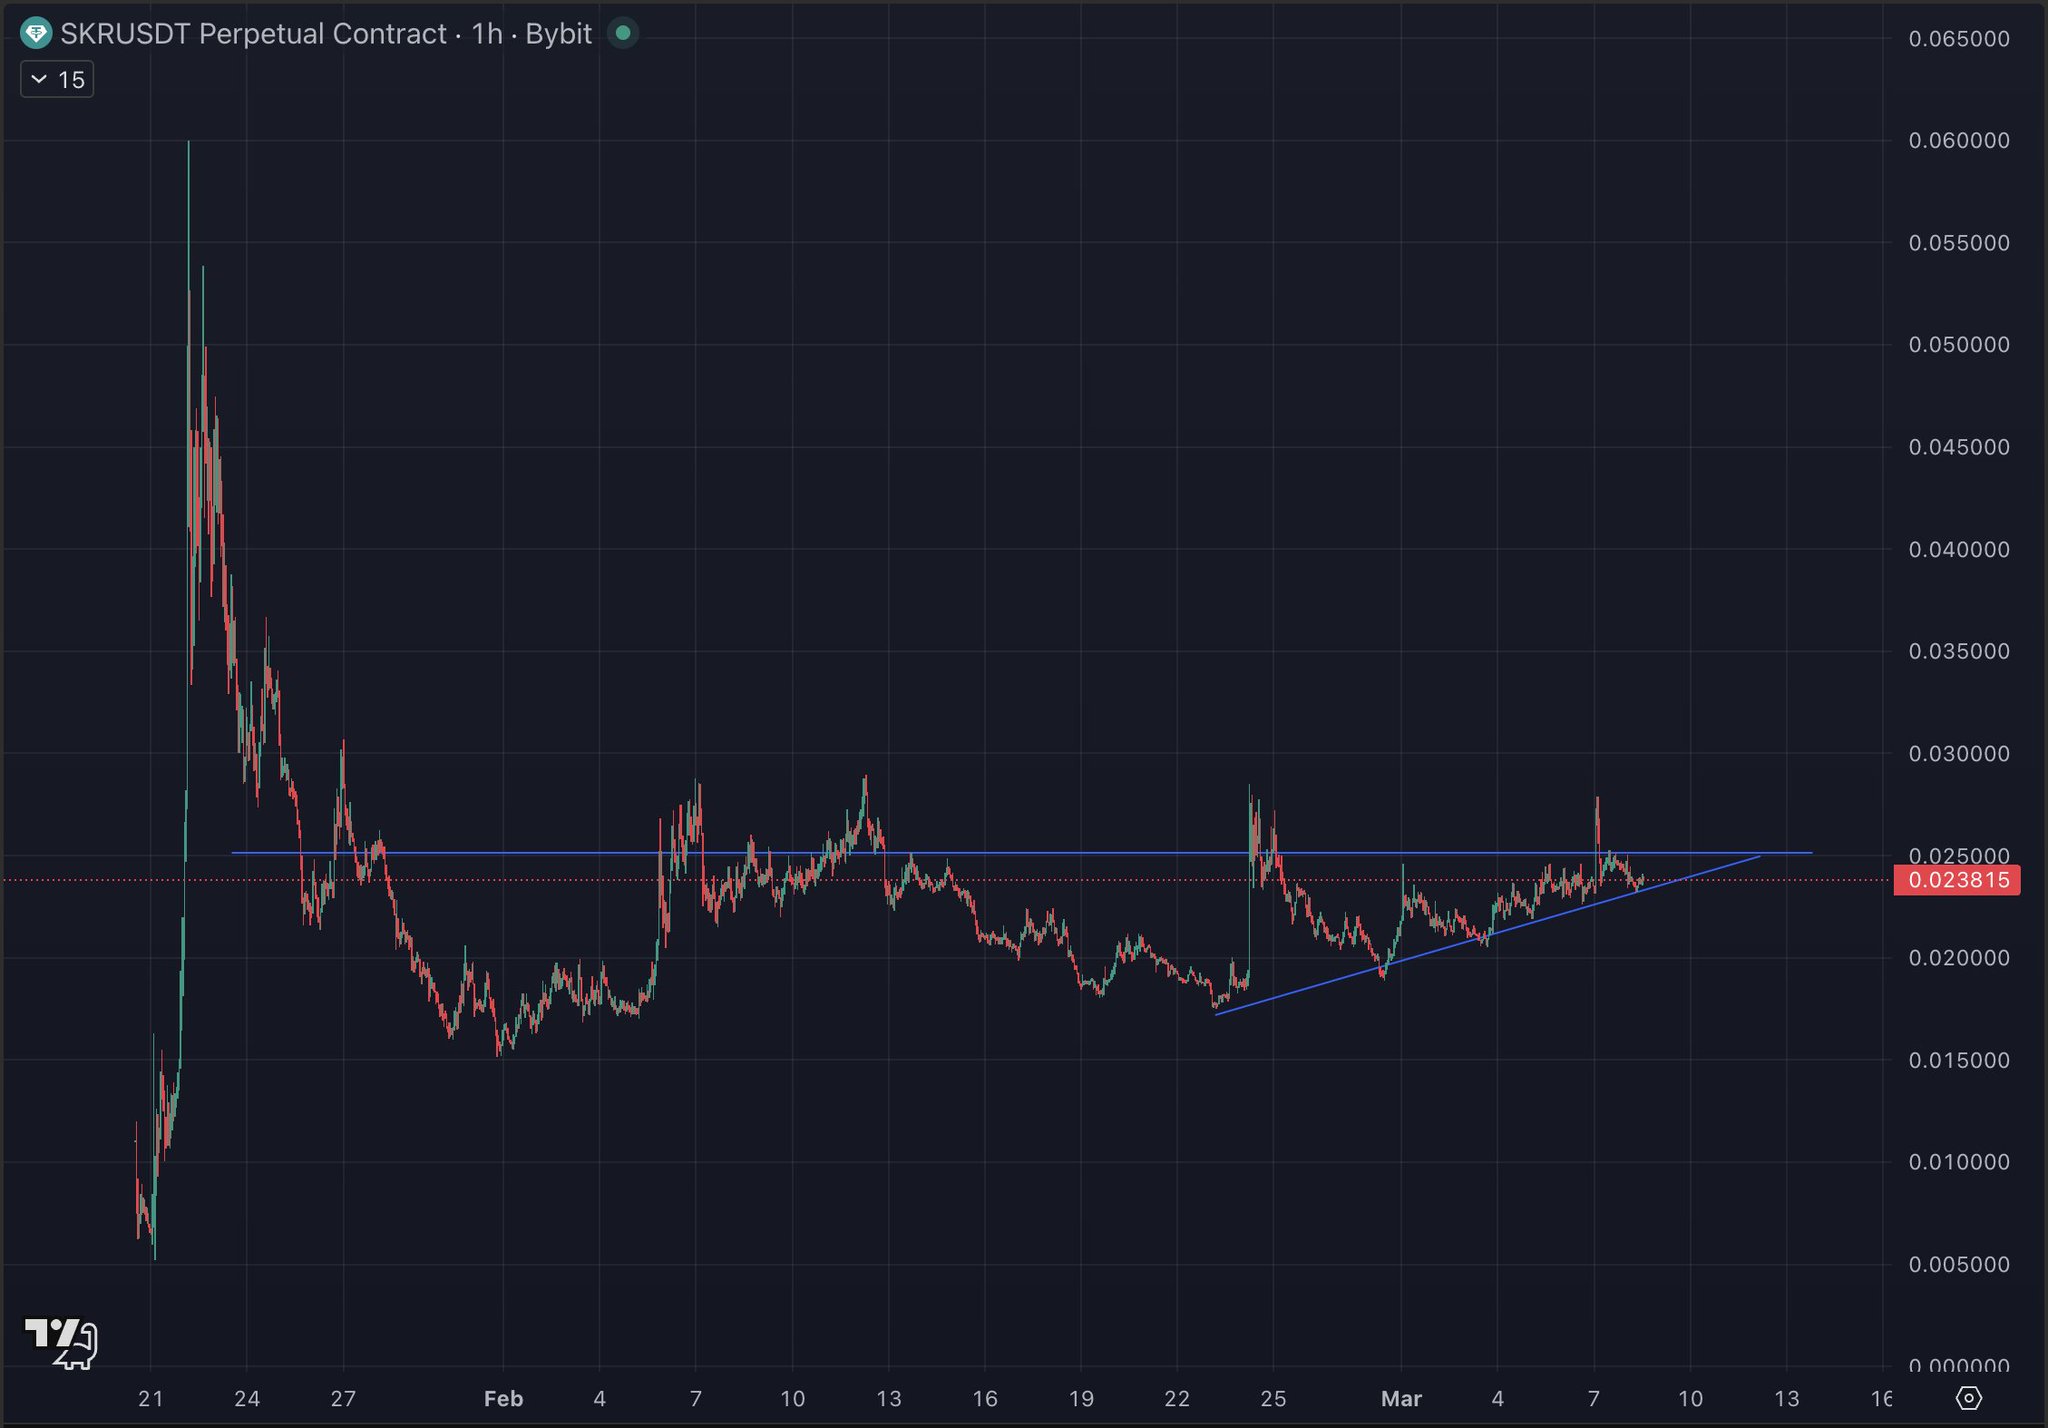2048x1428 pixels.
Task: Click the 21 date on time axis
Action: [151, 1398]
